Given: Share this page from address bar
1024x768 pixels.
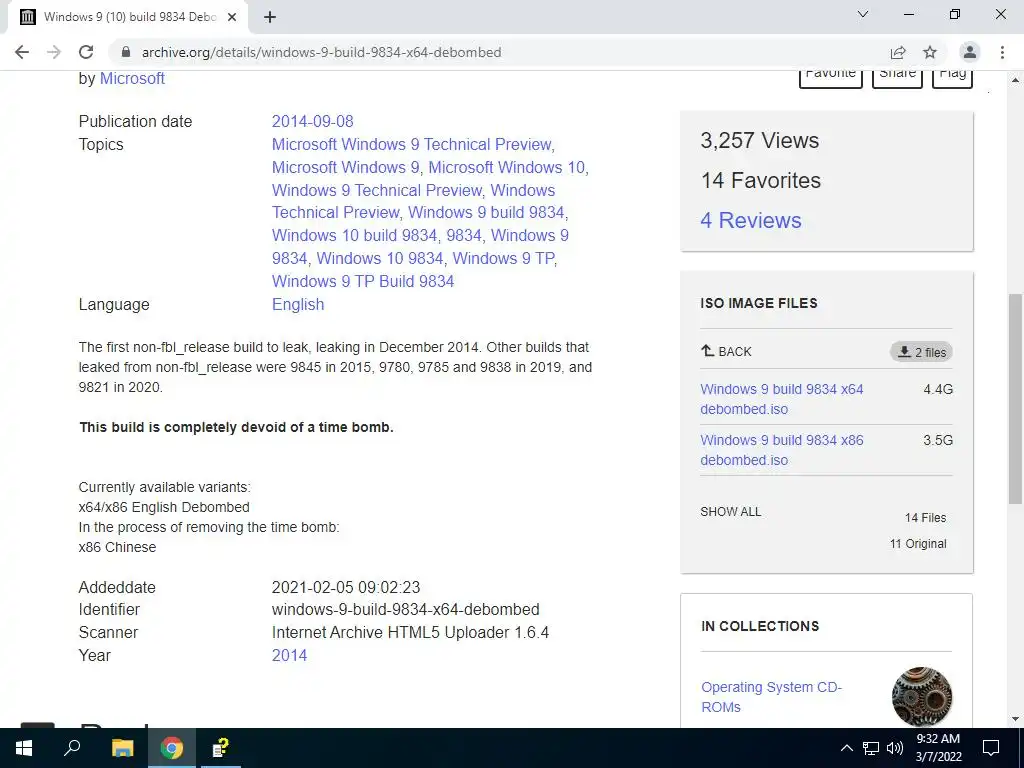Looking at the screenshot, I should [x=898, y=52].
